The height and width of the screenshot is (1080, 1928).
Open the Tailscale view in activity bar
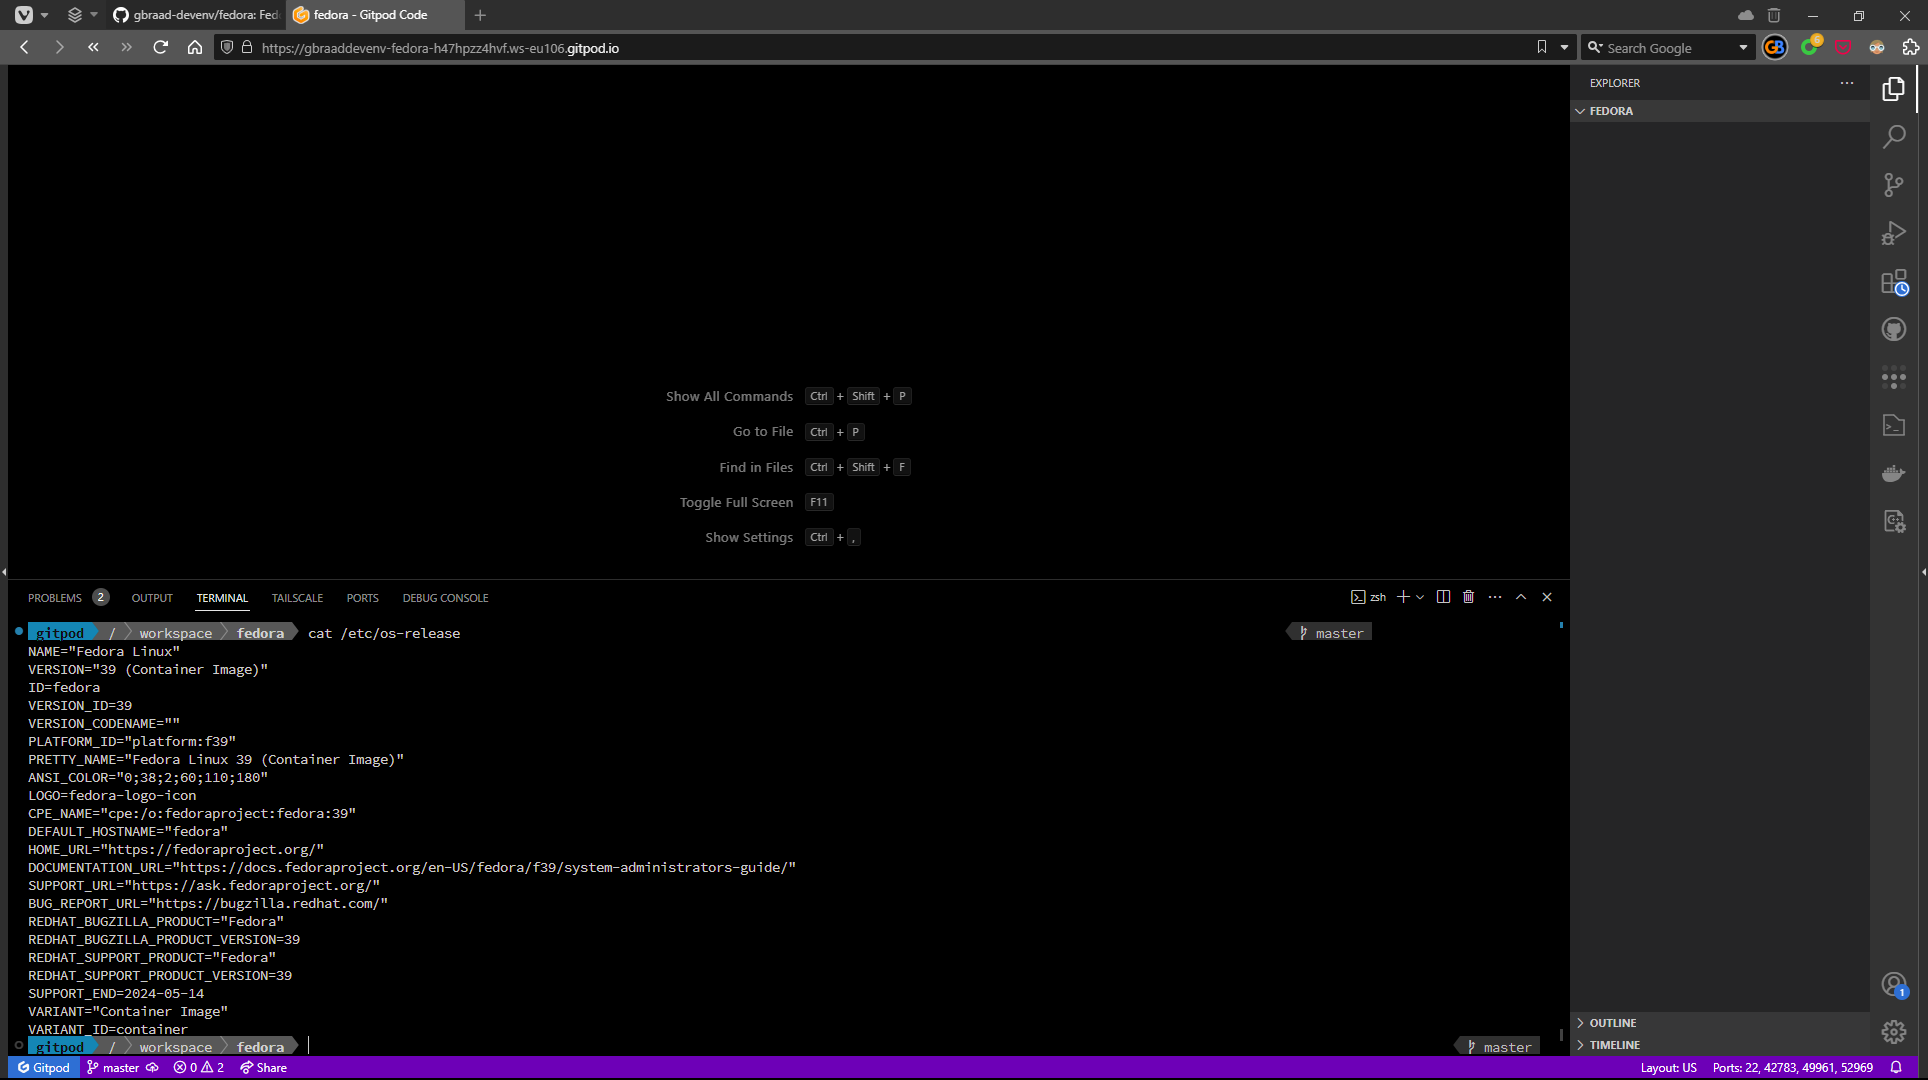tap(1894, 378)
